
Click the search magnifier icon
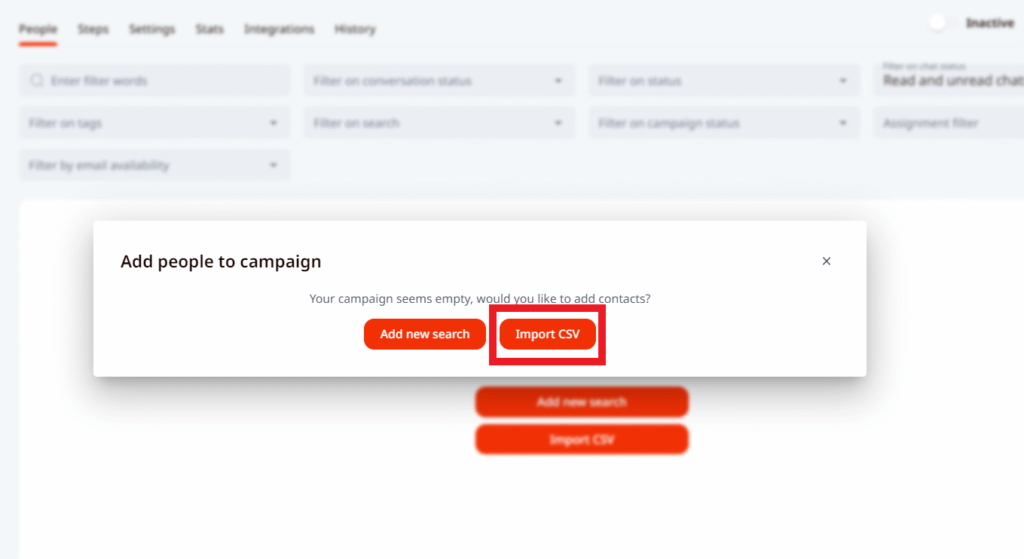(x=37, y=81)
